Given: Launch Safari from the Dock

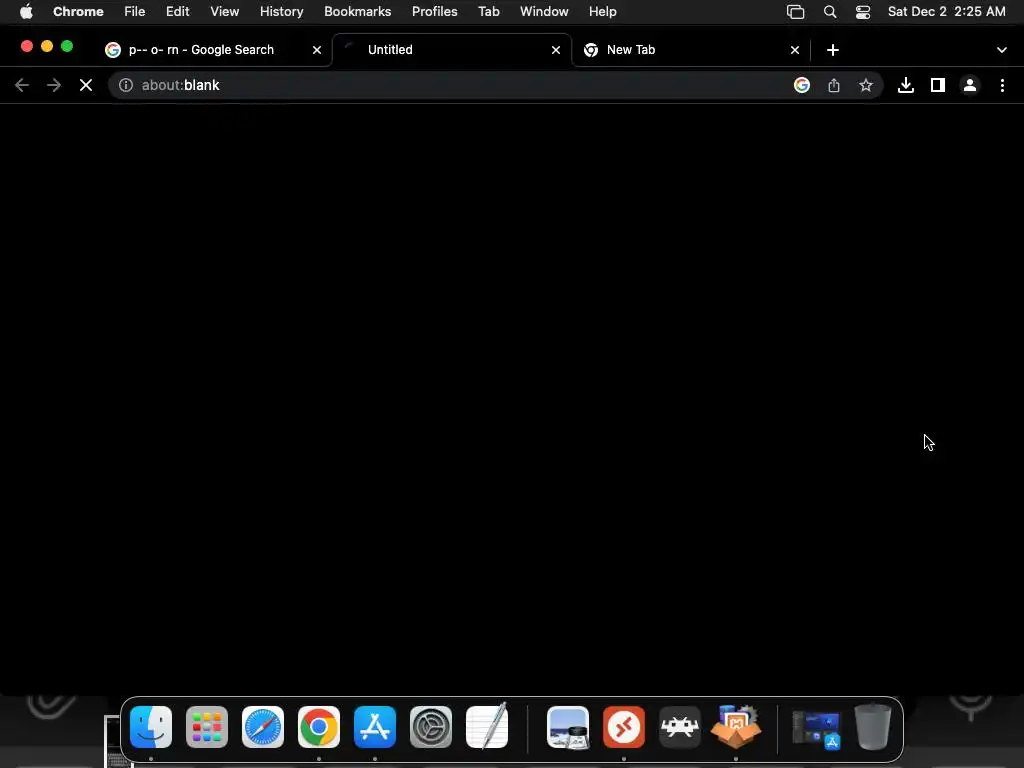Looking at the screenshot, I should point(263,727).
